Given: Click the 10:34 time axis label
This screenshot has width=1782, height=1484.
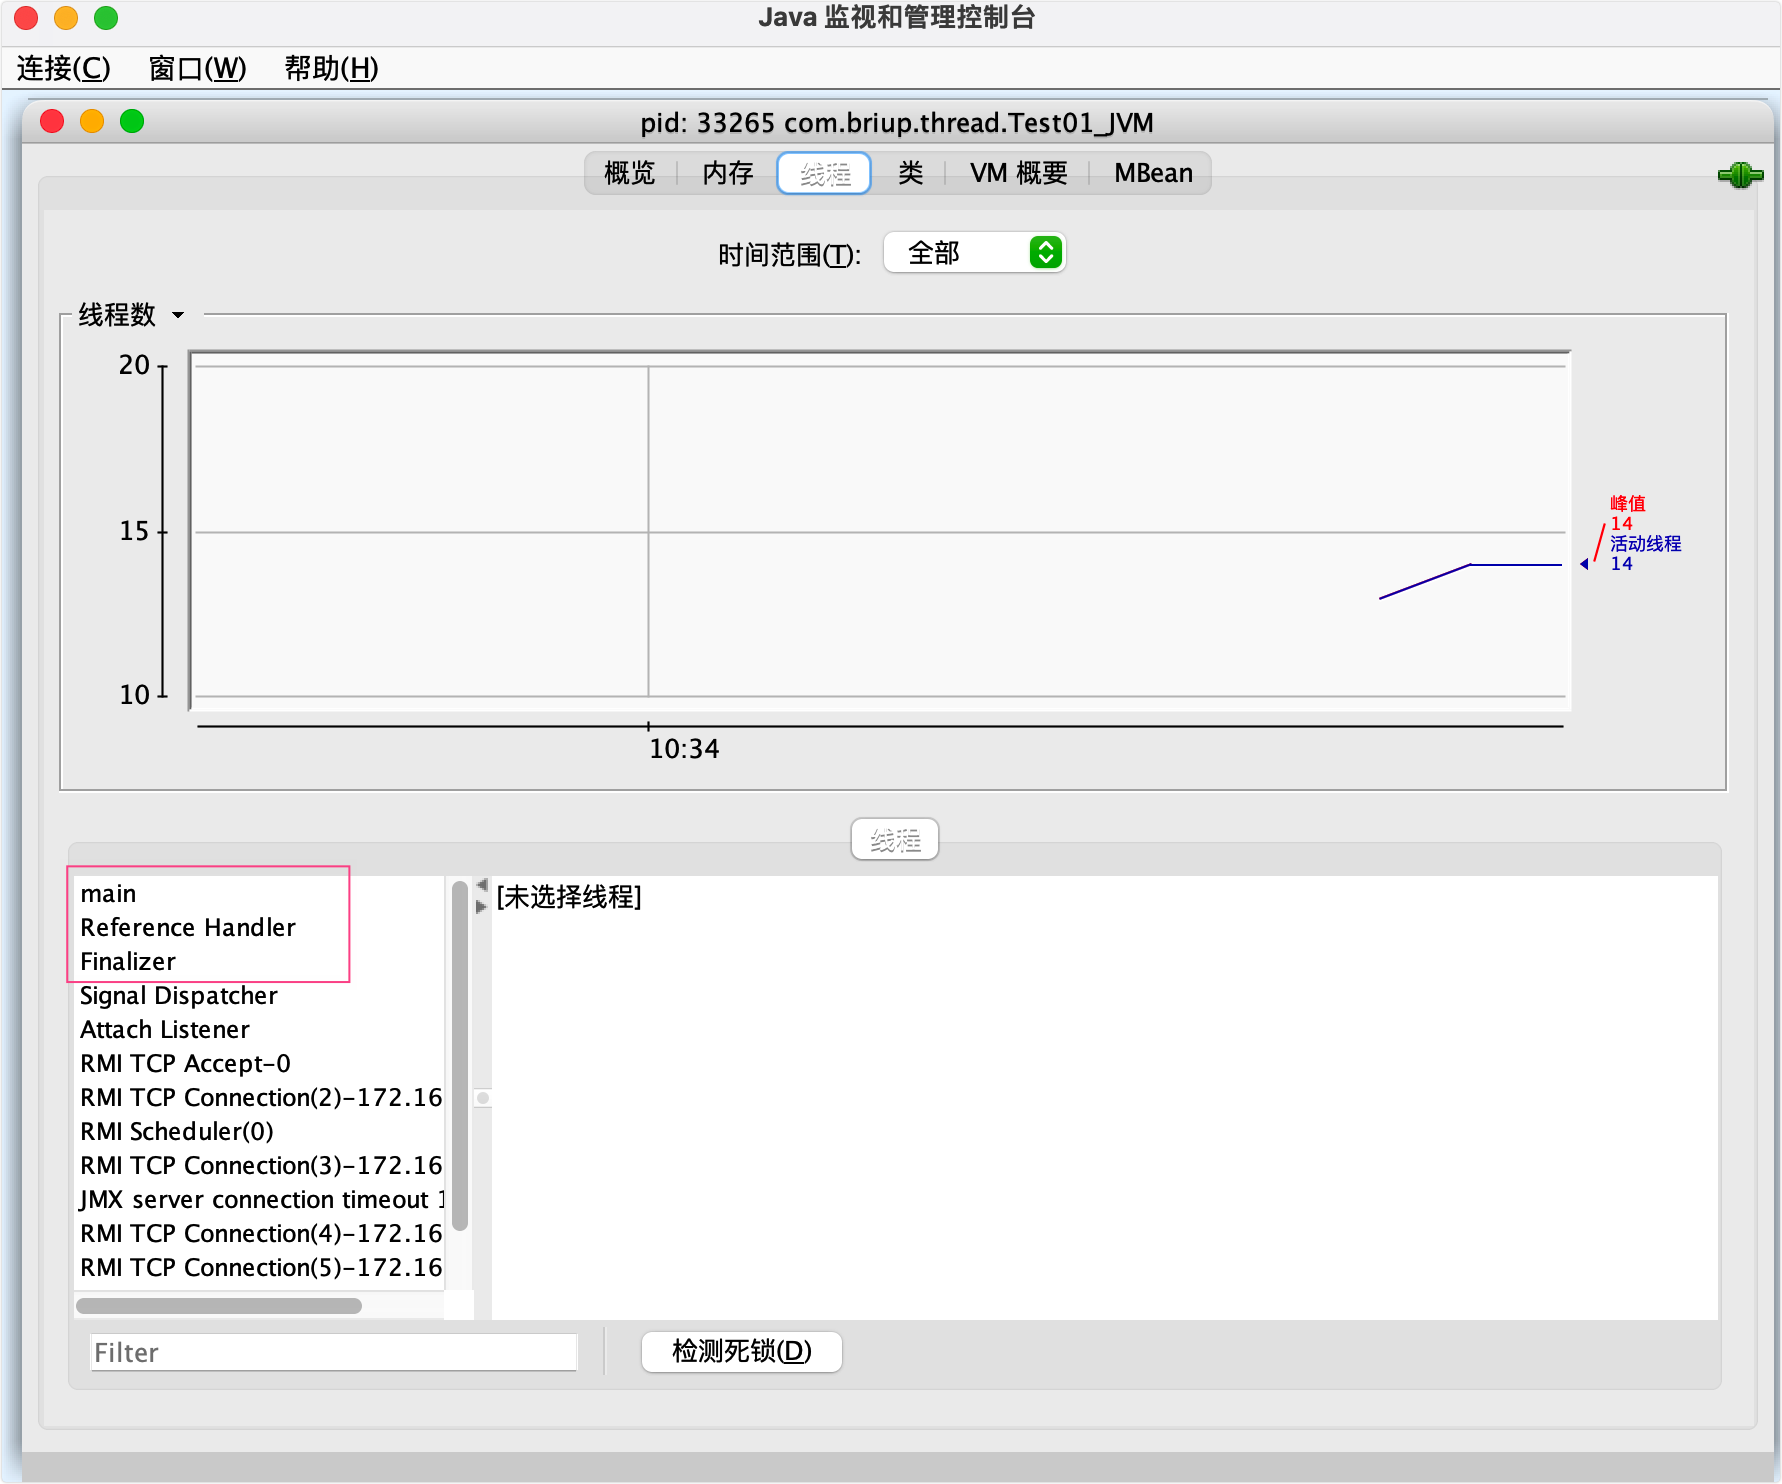Looking at the screenshot, I should tap(684, 749).
